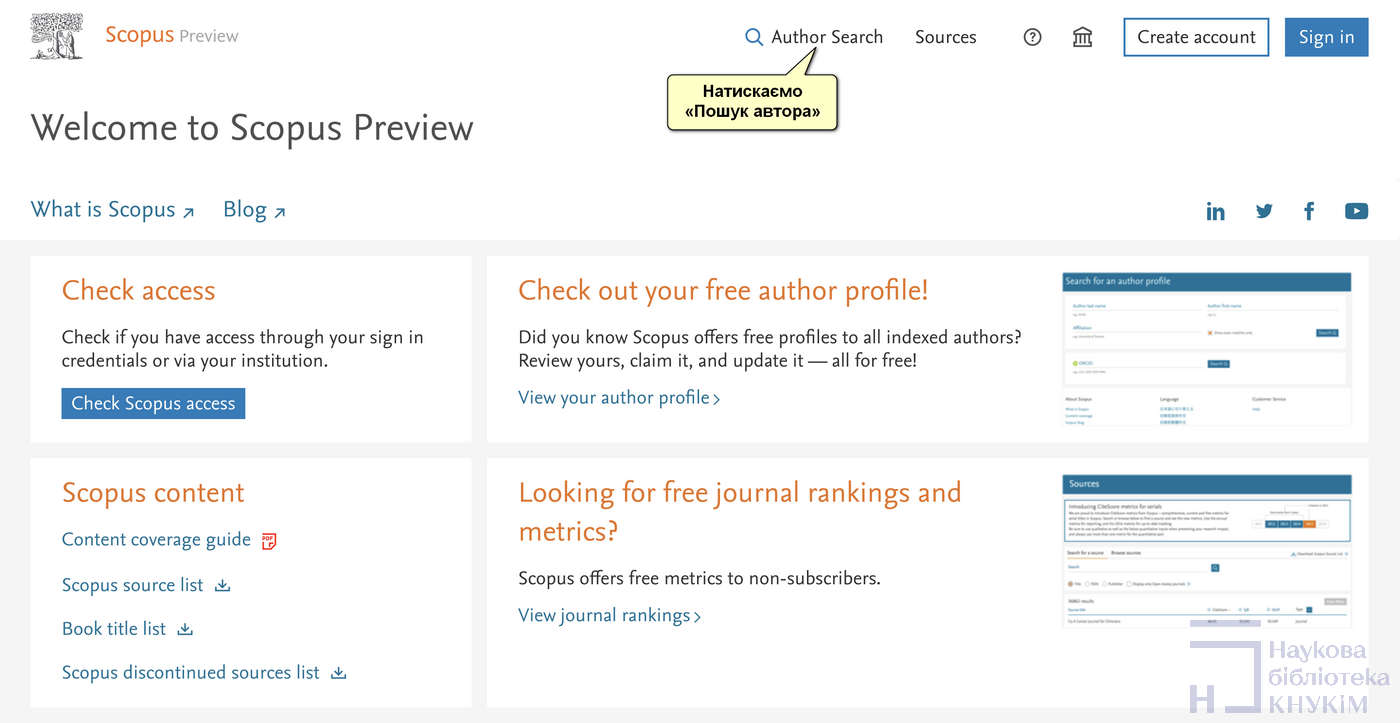Click the Author Search magnifier icon
The width and height of the screenshot is (1400, 723).
coord(754,37)
